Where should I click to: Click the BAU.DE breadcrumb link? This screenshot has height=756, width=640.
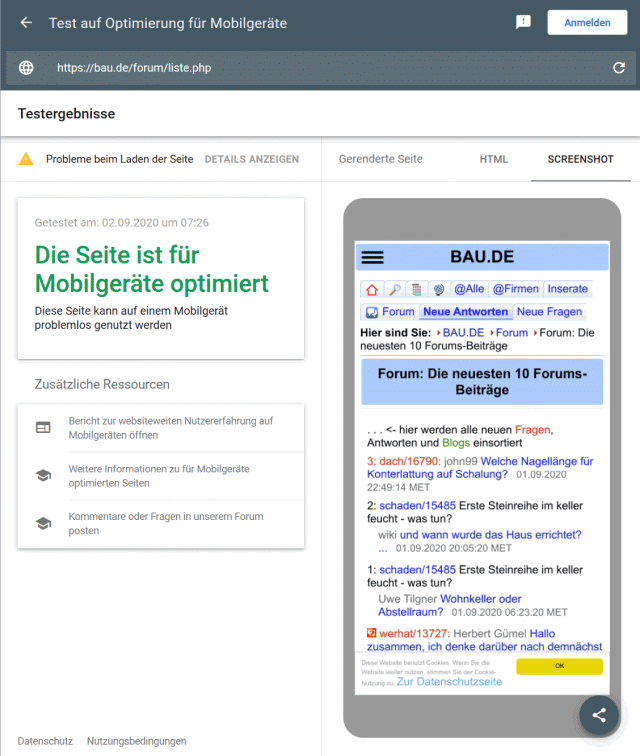point(463,333)
